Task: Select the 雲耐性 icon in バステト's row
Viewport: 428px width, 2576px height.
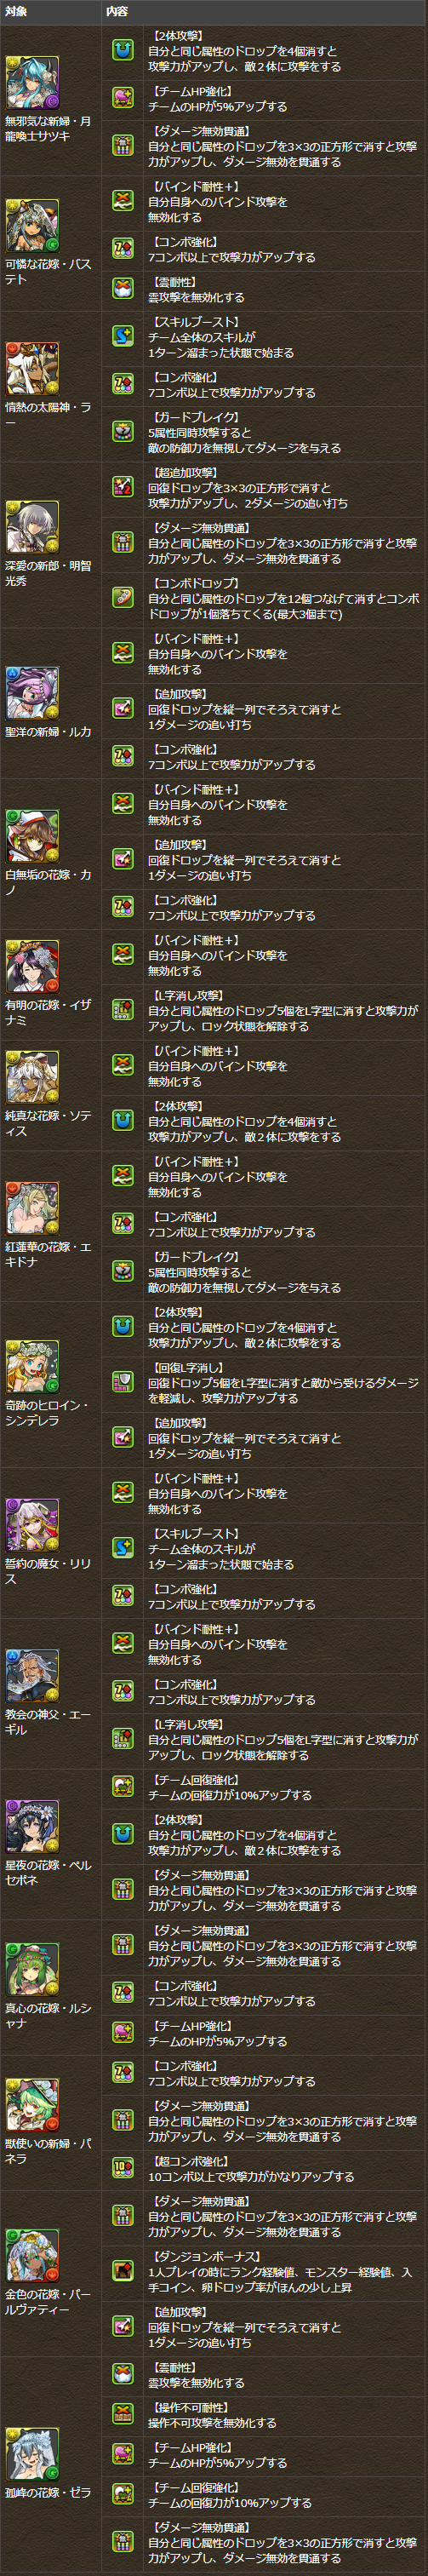Action: point(122,289)
